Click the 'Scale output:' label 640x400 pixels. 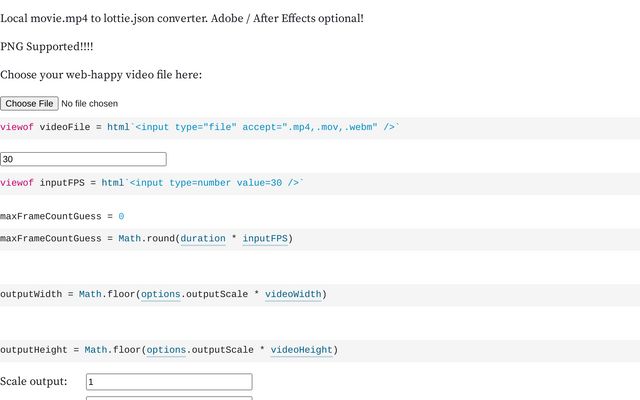(x=34, y=381)
